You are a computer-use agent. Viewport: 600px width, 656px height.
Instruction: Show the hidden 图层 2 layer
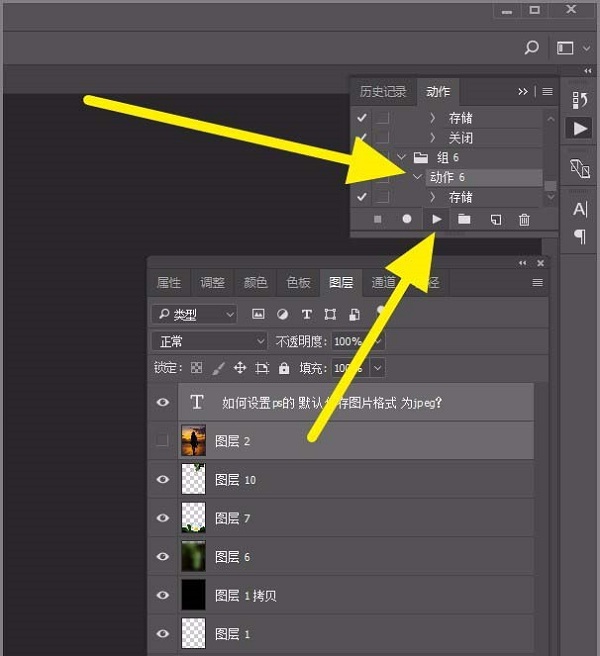[x=162, y=440]
